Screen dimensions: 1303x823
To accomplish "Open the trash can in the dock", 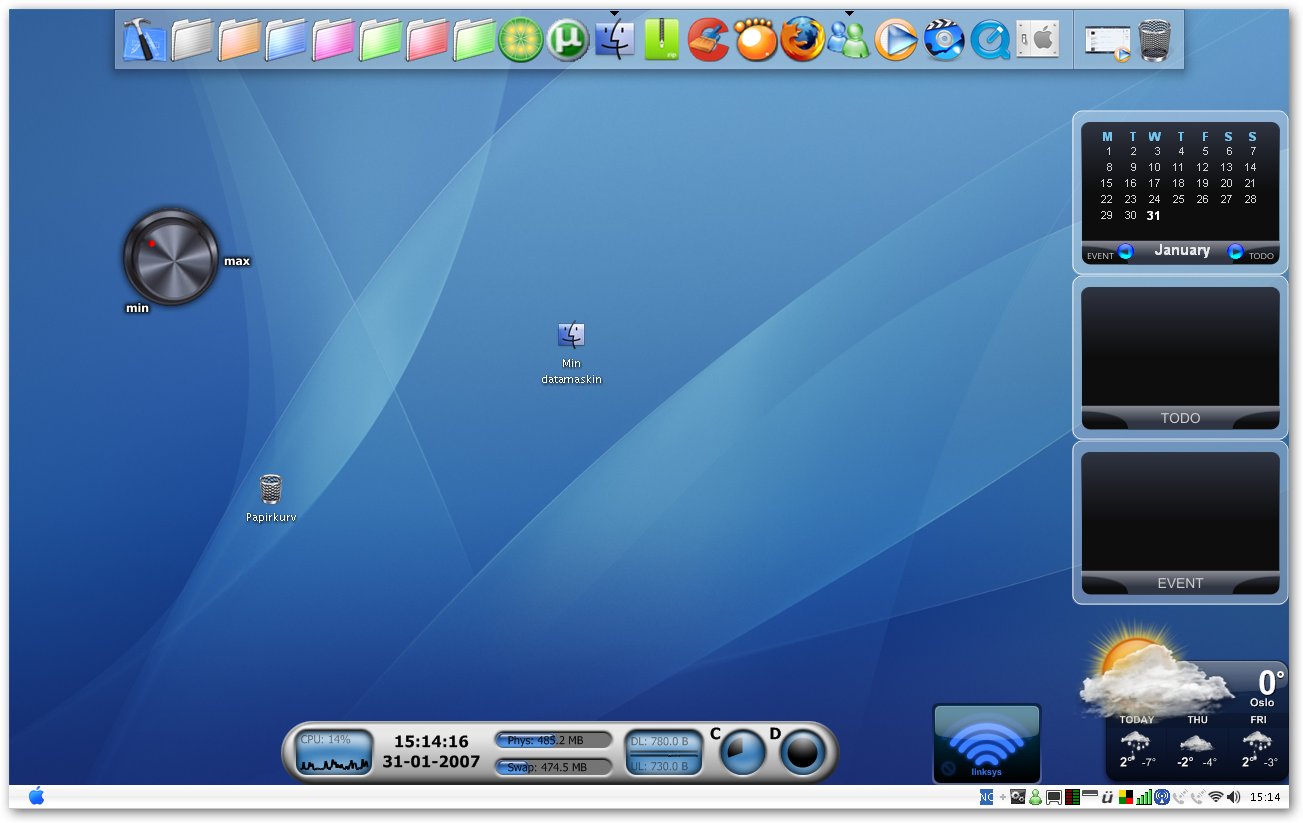I will pos(1154,40).
